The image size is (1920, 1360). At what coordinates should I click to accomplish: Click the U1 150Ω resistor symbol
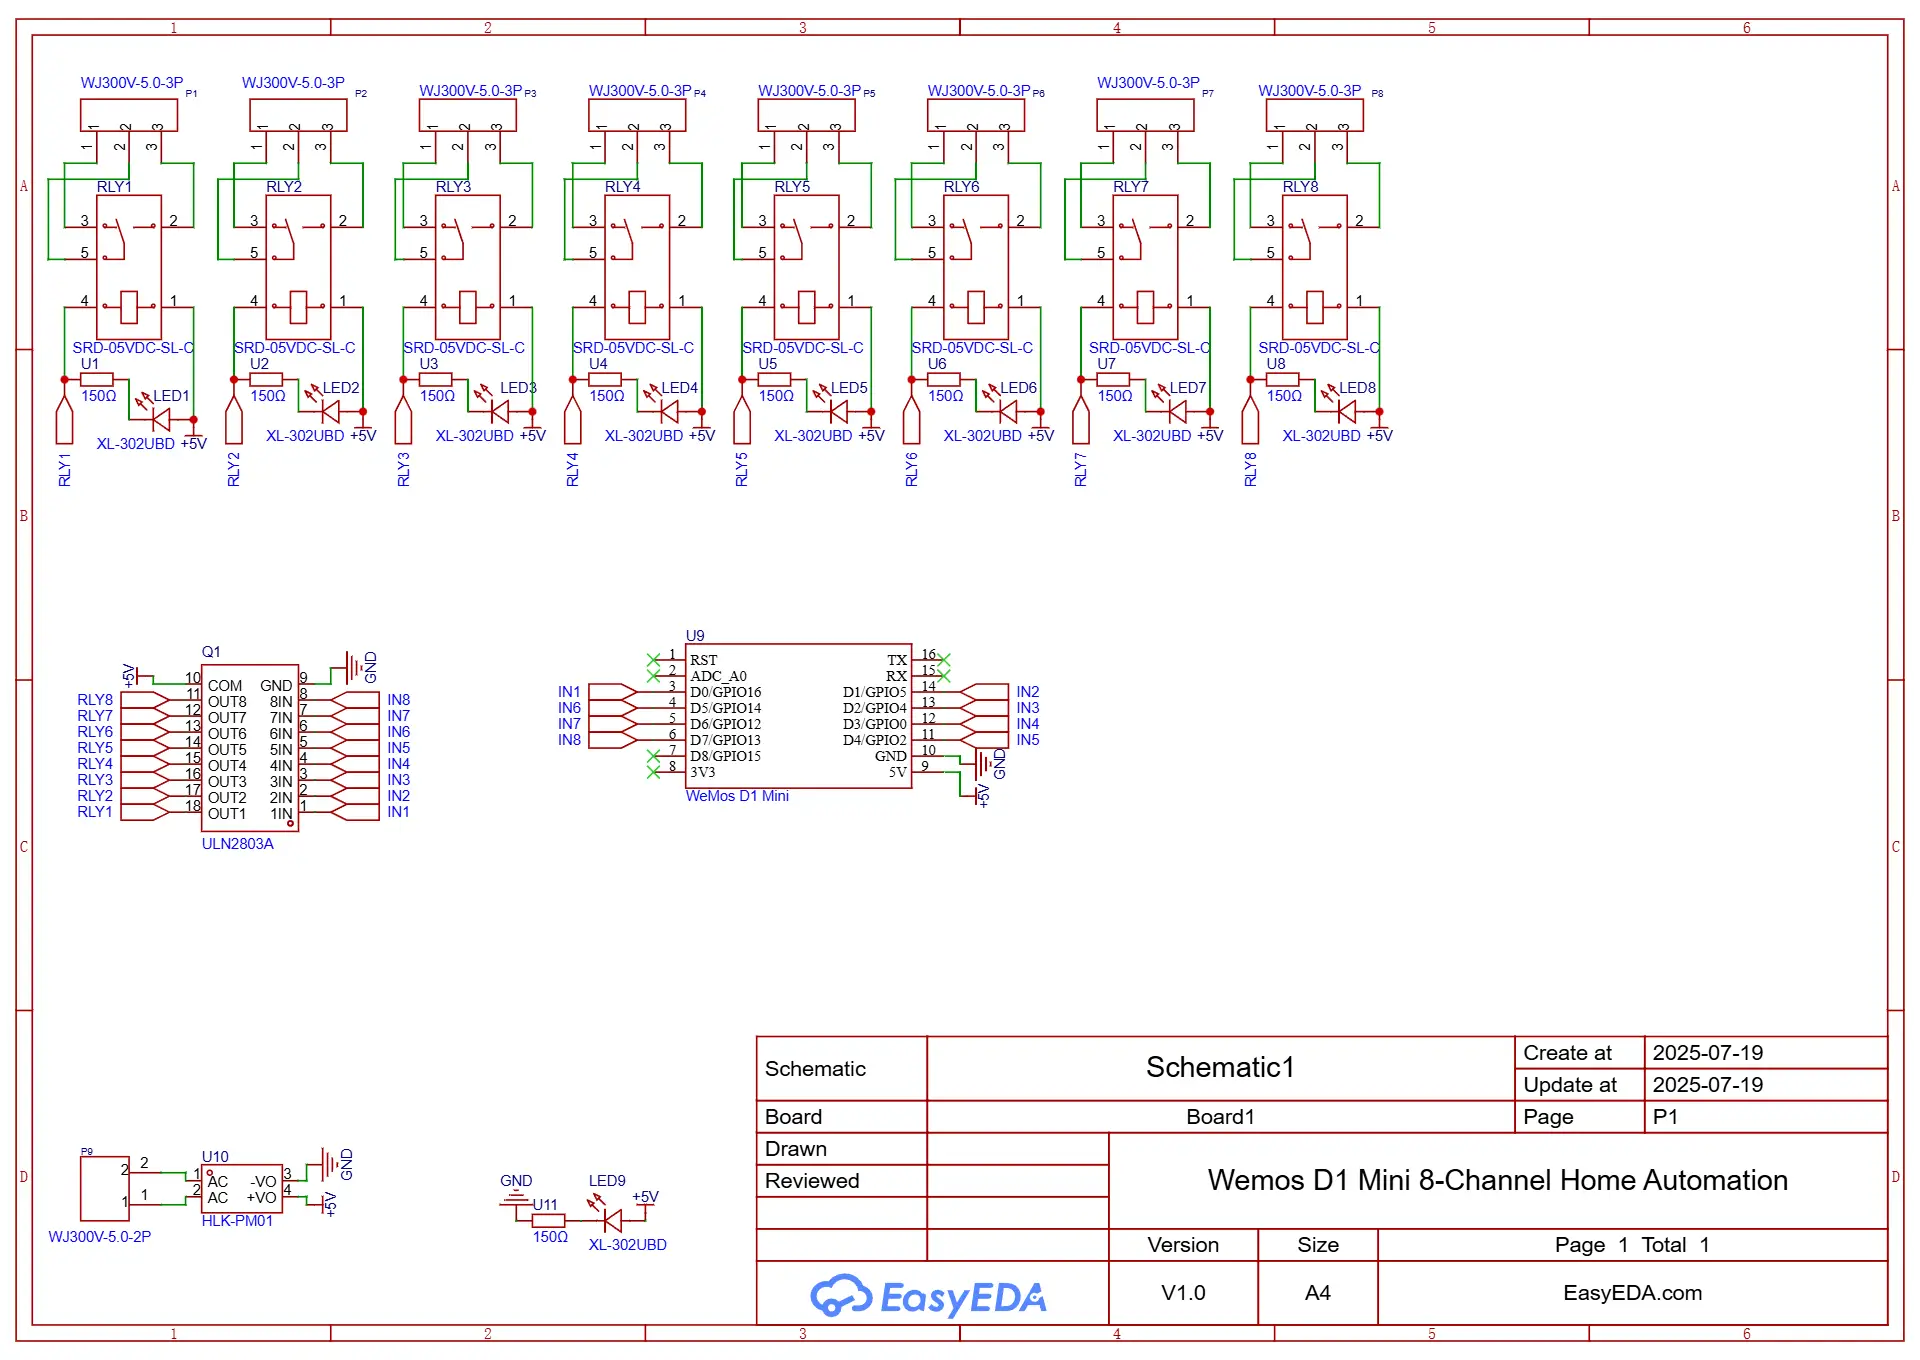[97, 379]
